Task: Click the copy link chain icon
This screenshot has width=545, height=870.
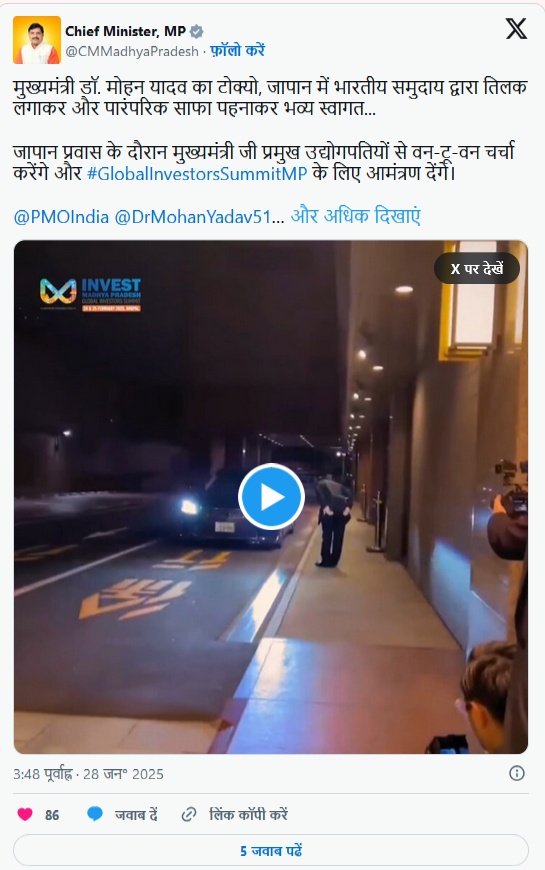Action: (189, 814)
